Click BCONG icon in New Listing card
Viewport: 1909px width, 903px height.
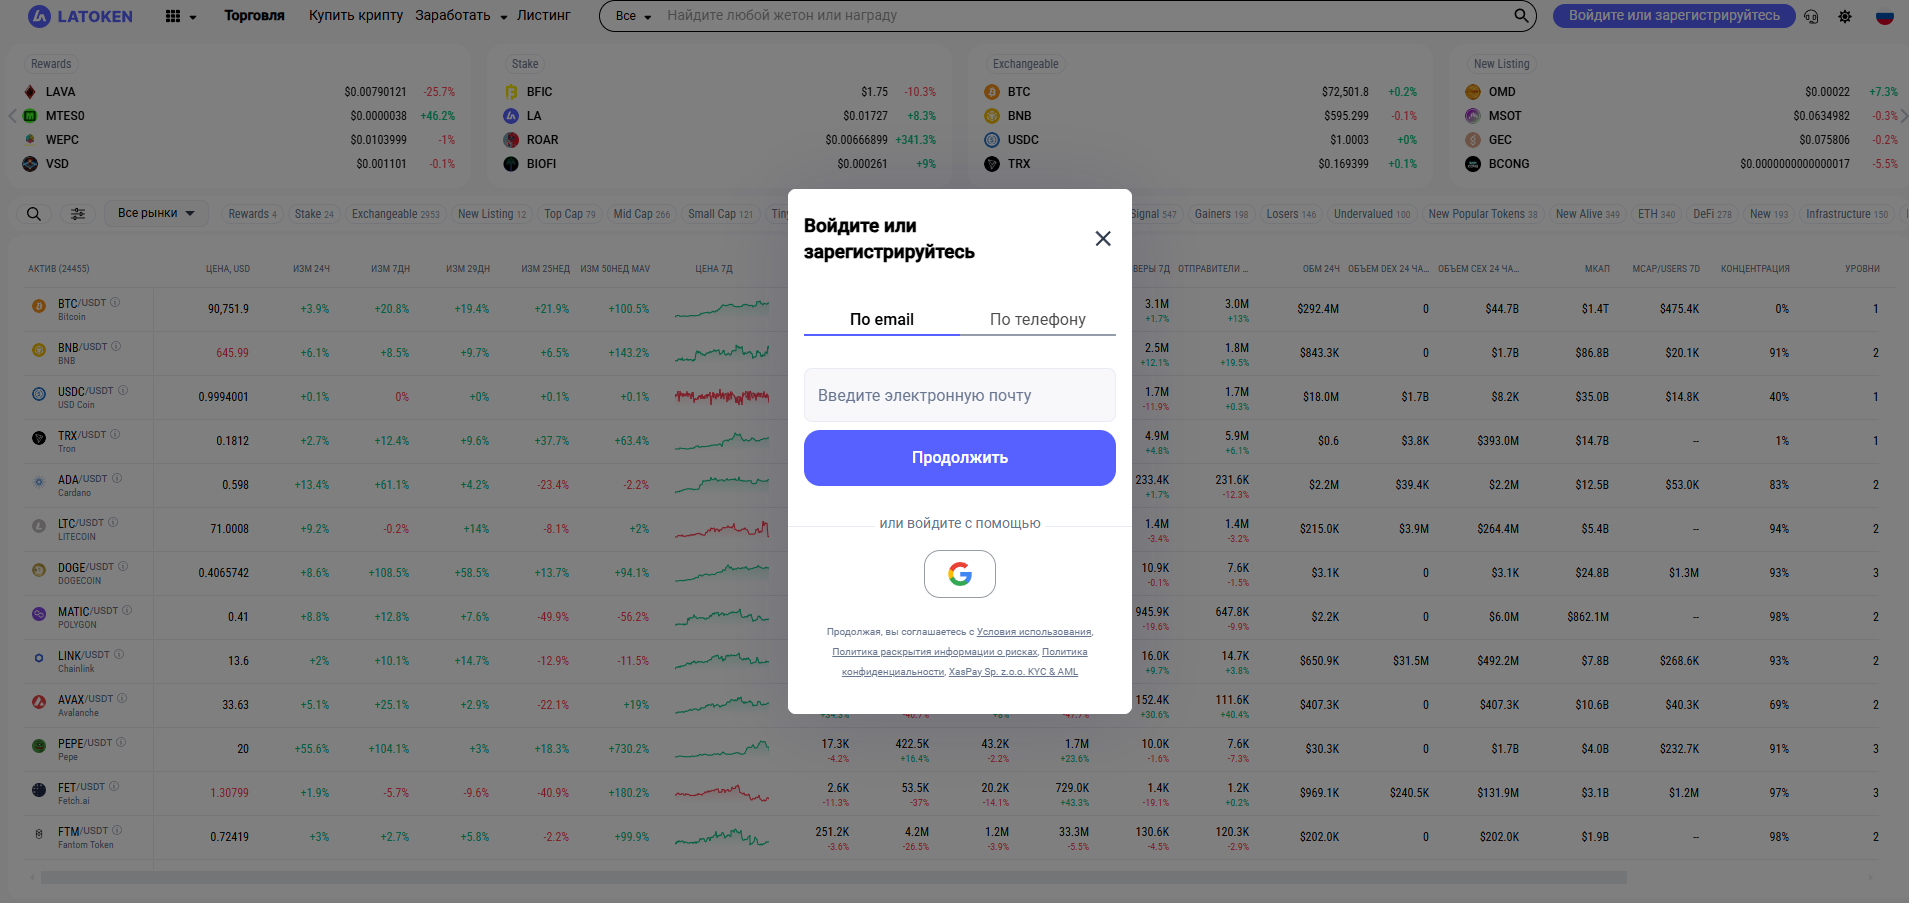pos(1473,164)
